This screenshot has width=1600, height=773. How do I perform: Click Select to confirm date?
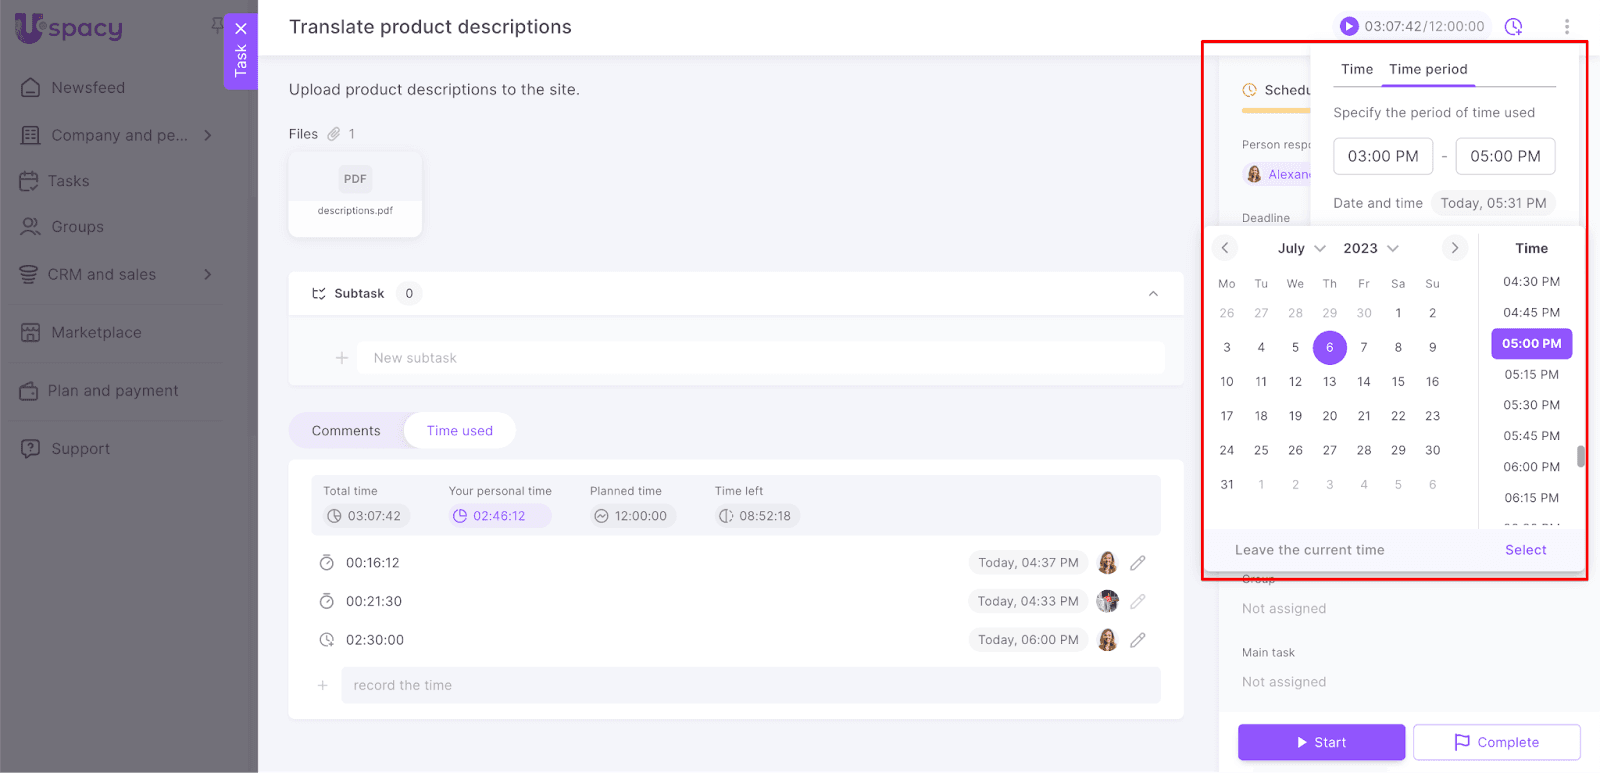(x=1525, y=550)
